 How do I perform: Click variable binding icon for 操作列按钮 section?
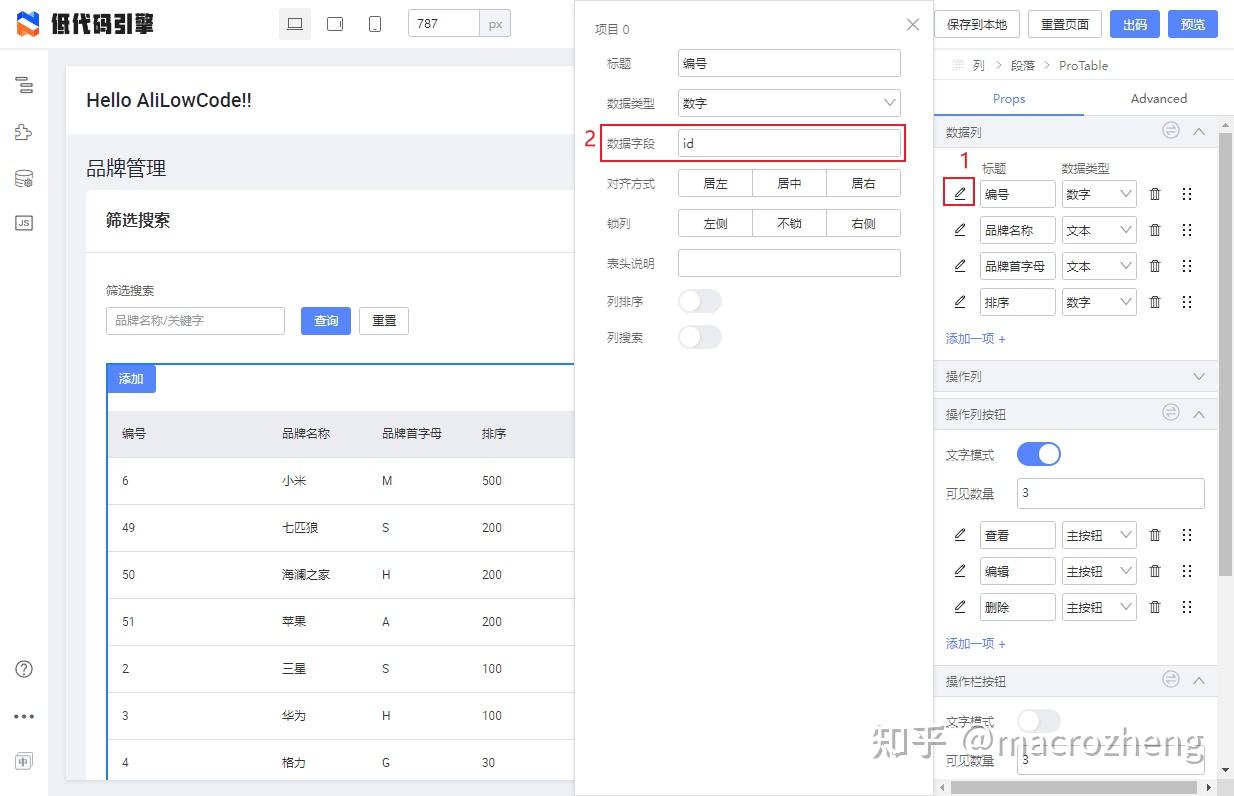tap(1171, 413)
